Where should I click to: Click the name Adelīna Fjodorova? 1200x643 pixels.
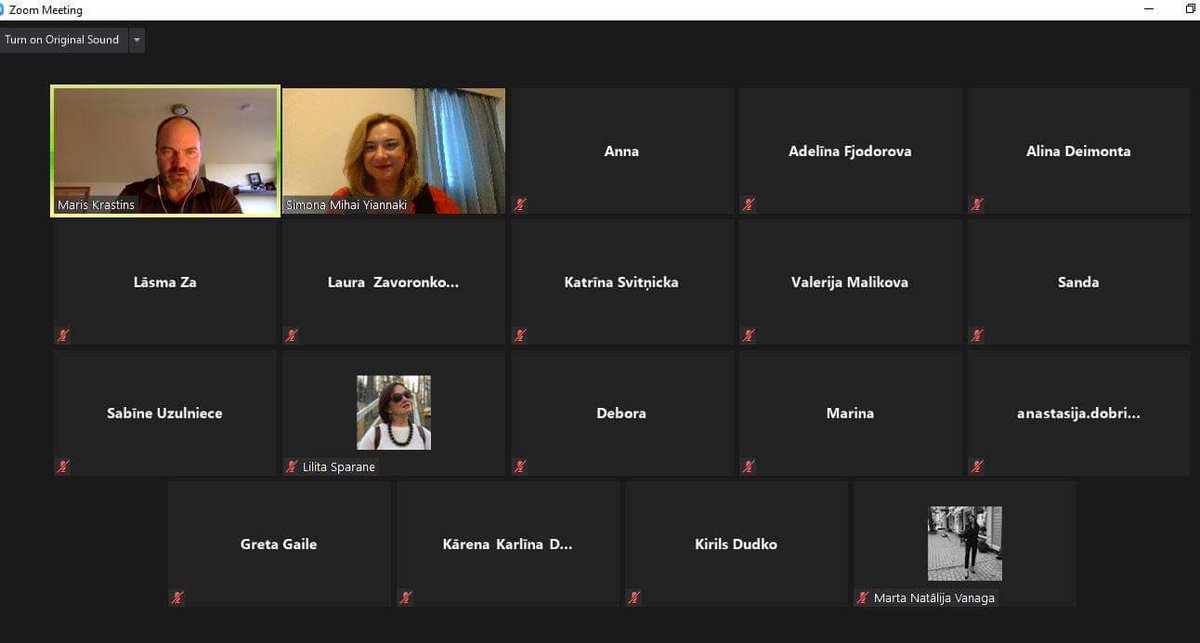coord(850,151)
